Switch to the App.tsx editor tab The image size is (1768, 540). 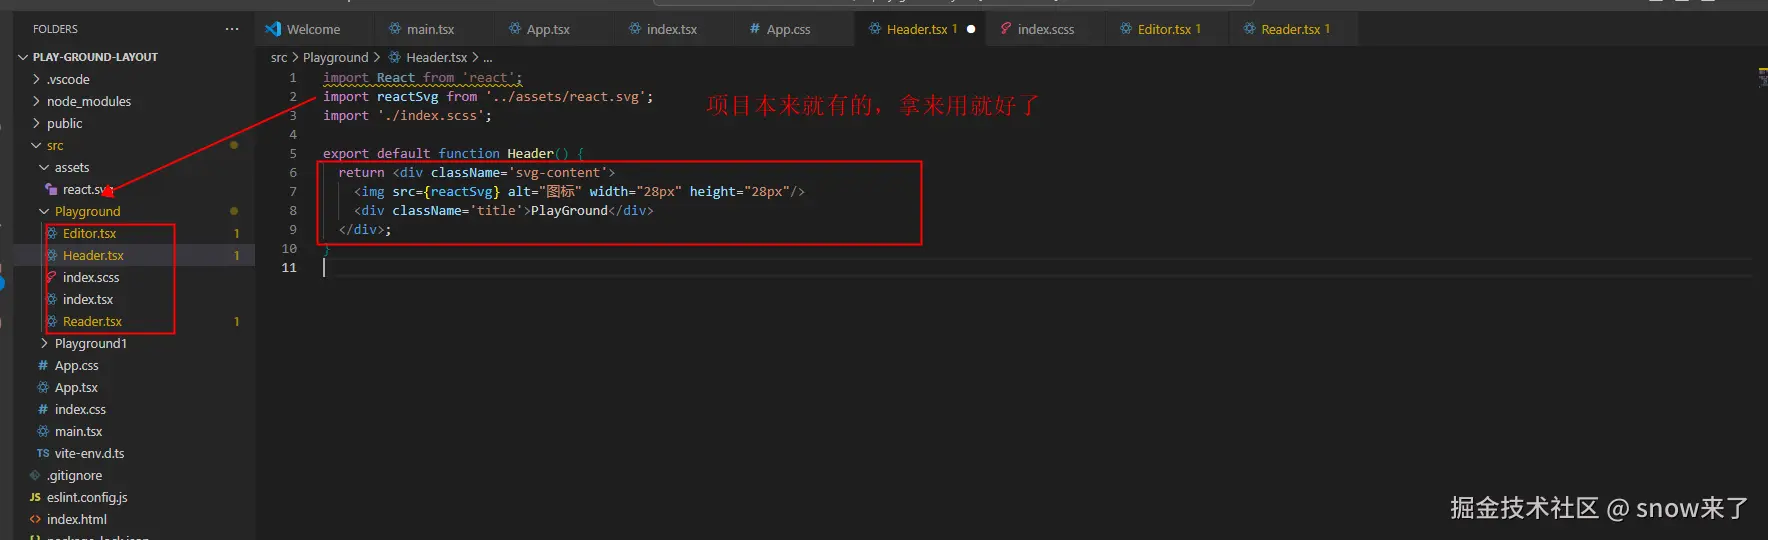[x=548, y=29]
